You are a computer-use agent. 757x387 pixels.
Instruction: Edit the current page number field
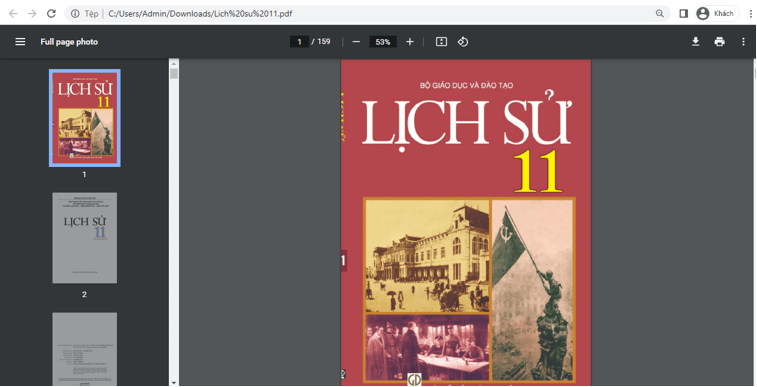[299, 42]
